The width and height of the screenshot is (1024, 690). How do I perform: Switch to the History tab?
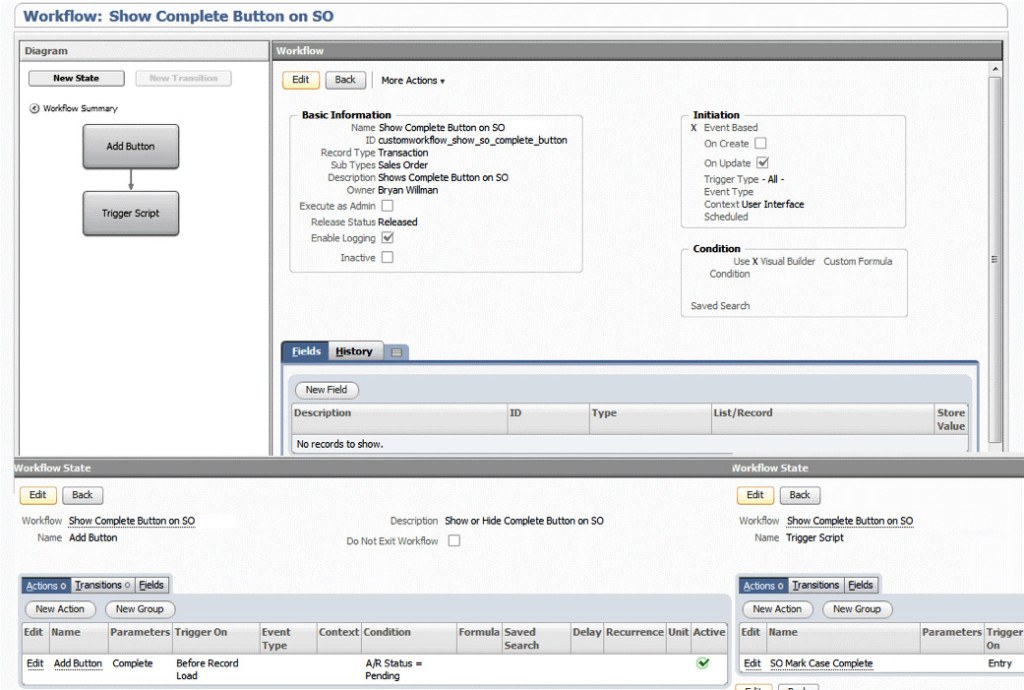(x=354, y=351)
